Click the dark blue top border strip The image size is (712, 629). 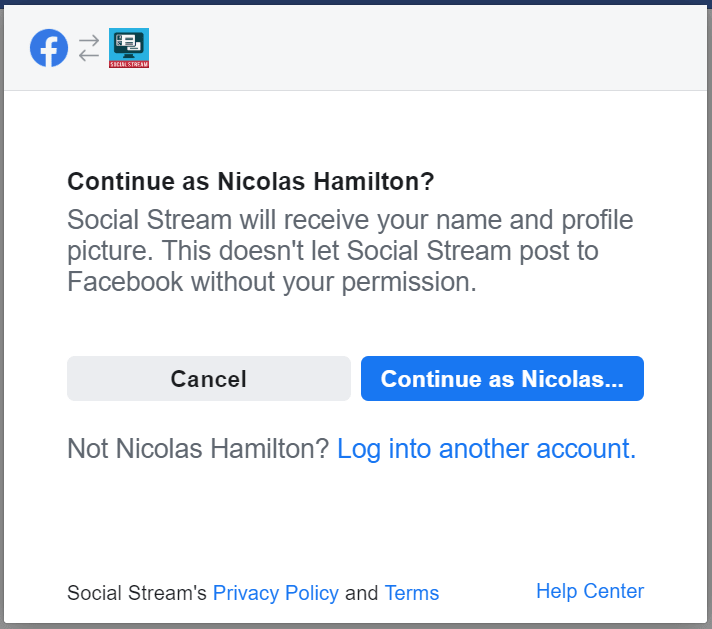click(356, 2)
